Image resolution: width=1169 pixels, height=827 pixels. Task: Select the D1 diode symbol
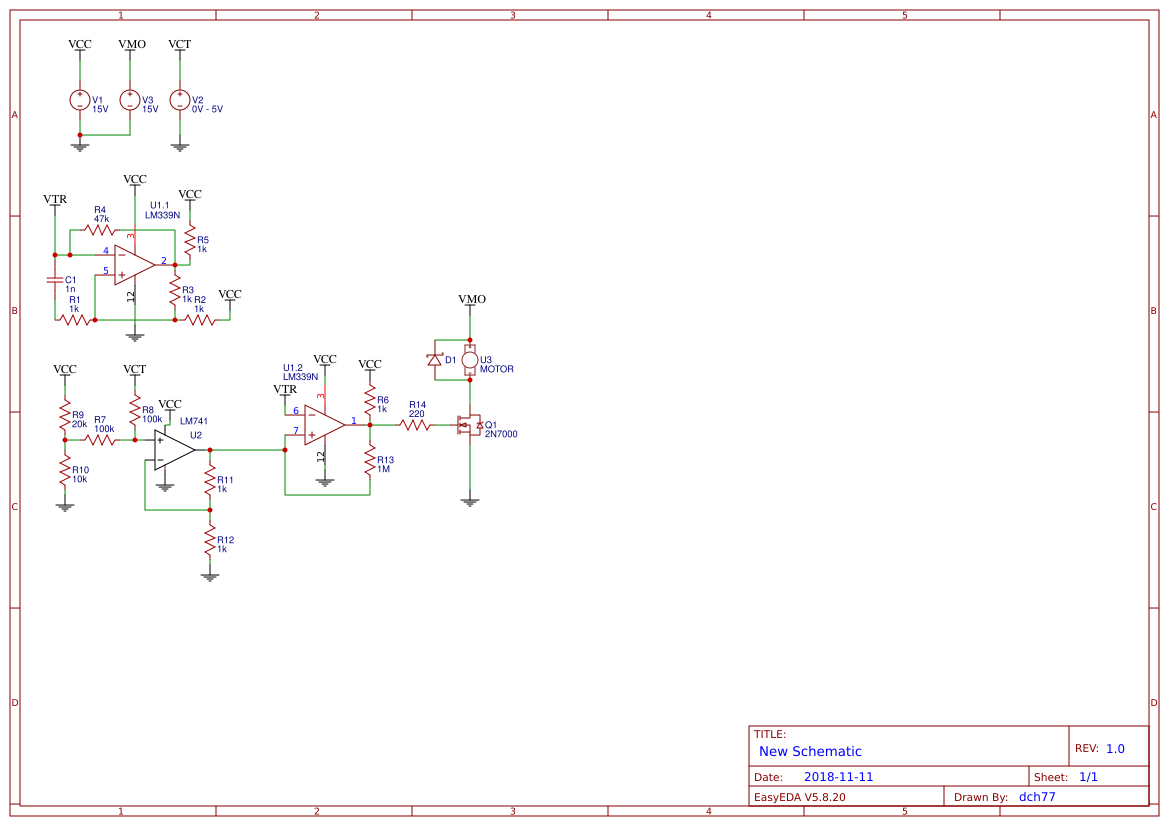click(x=434, y=359)
